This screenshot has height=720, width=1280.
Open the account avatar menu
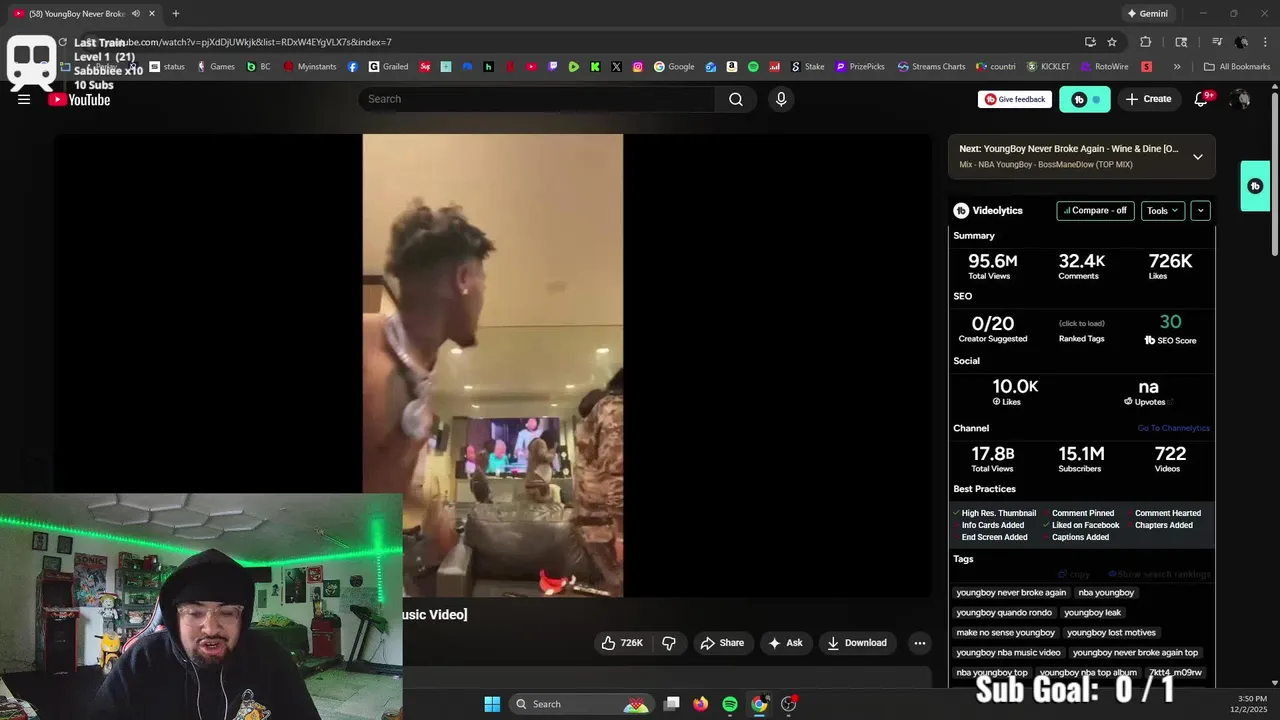tap(1241, 99)
